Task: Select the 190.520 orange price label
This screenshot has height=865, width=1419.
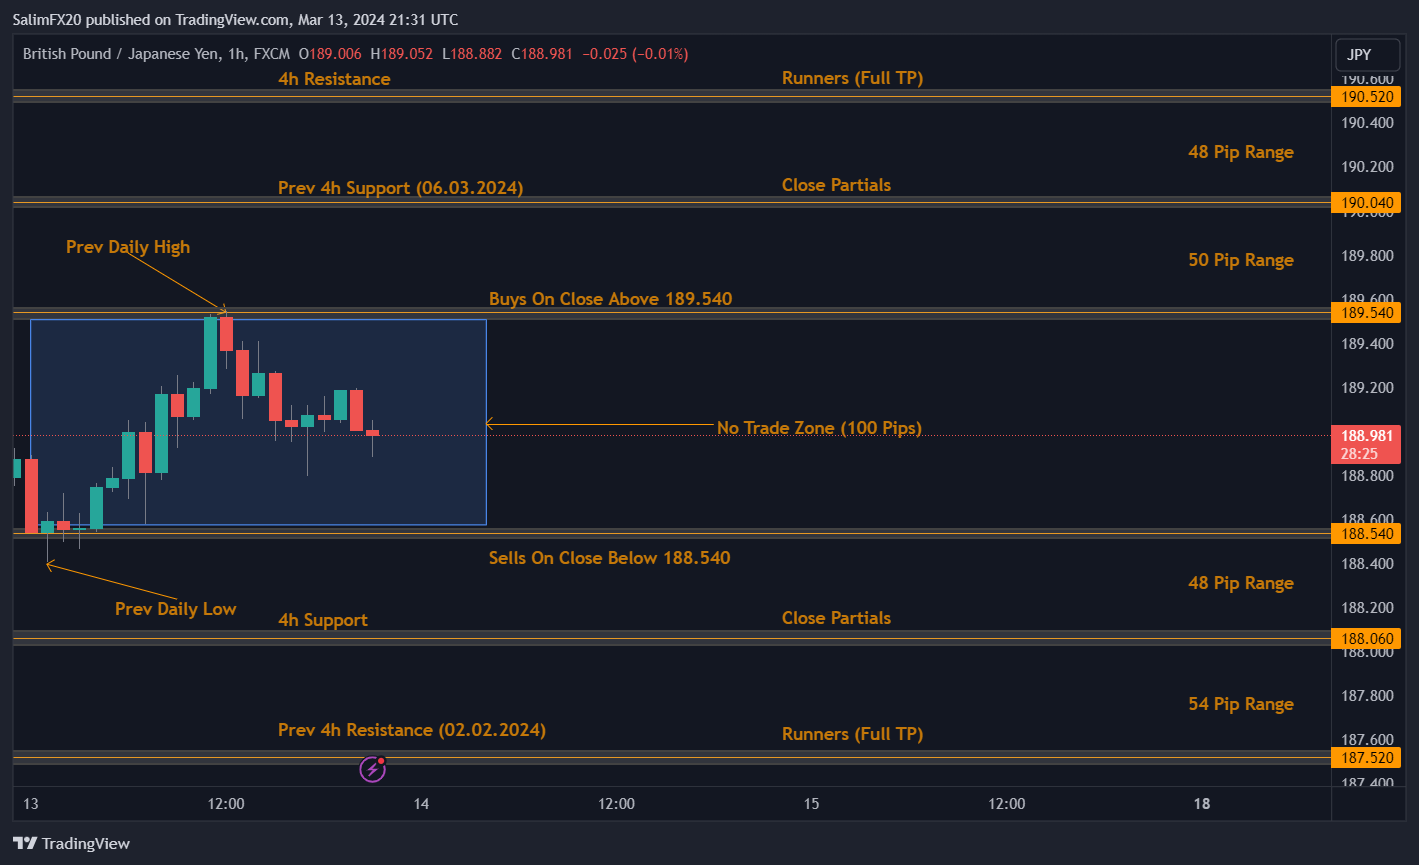Action: click(x=1365, y=97)
